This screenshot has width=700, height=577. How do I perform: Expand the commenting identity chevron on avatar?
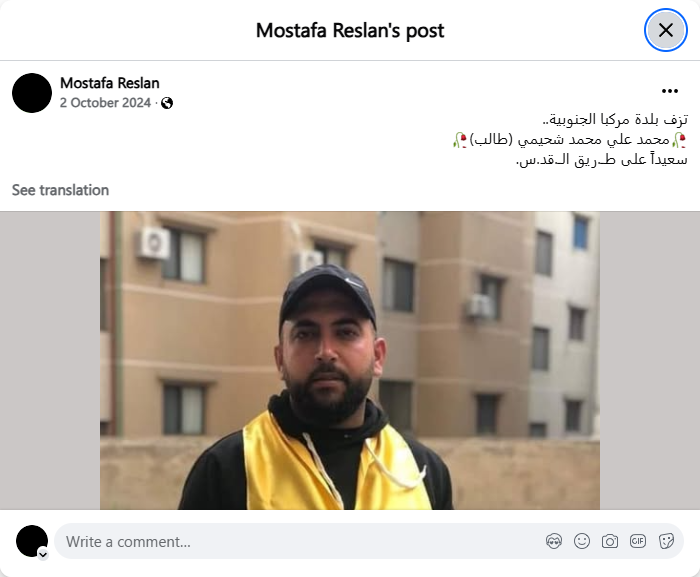[43, 555]
